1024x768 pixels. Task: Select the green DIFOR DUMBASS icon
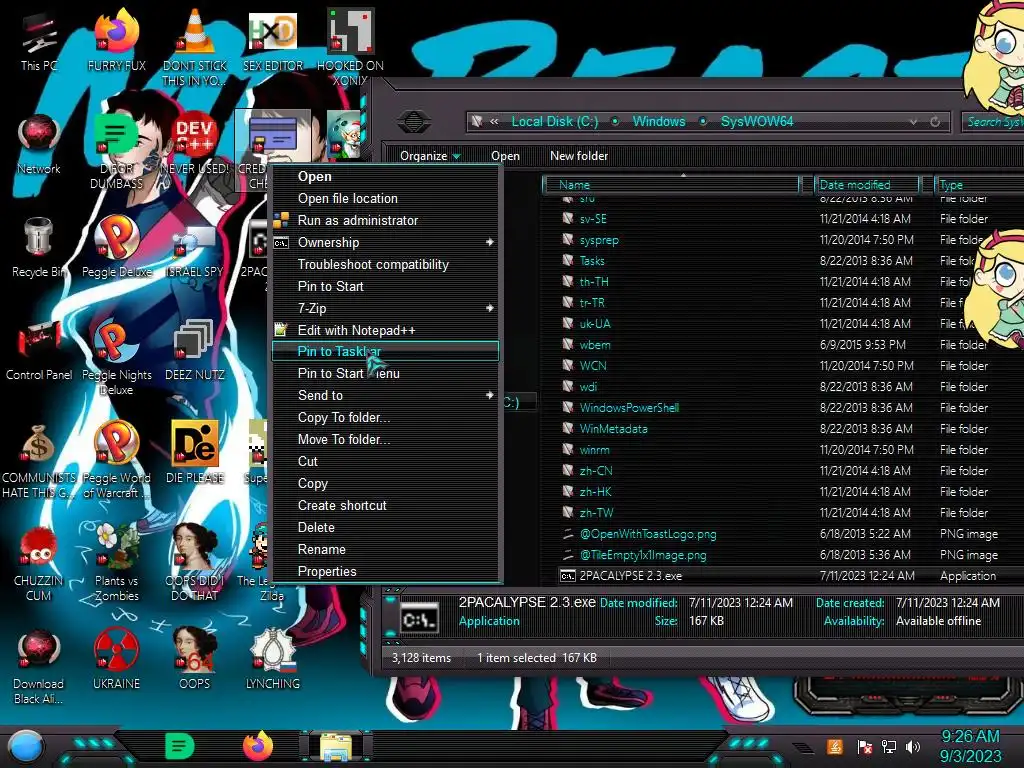click(116, 150)
